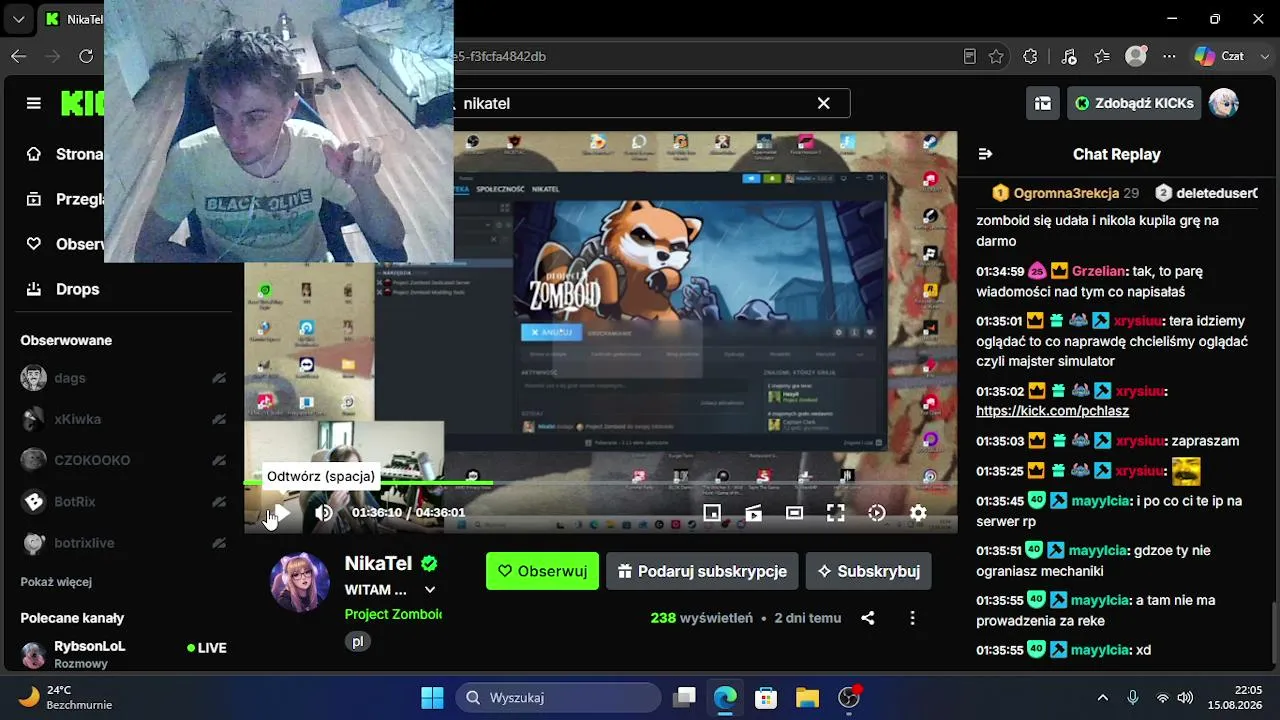Click chat username Grzelian
The width and height of the screenshot is (1280, 720).
coord(1098,271)
